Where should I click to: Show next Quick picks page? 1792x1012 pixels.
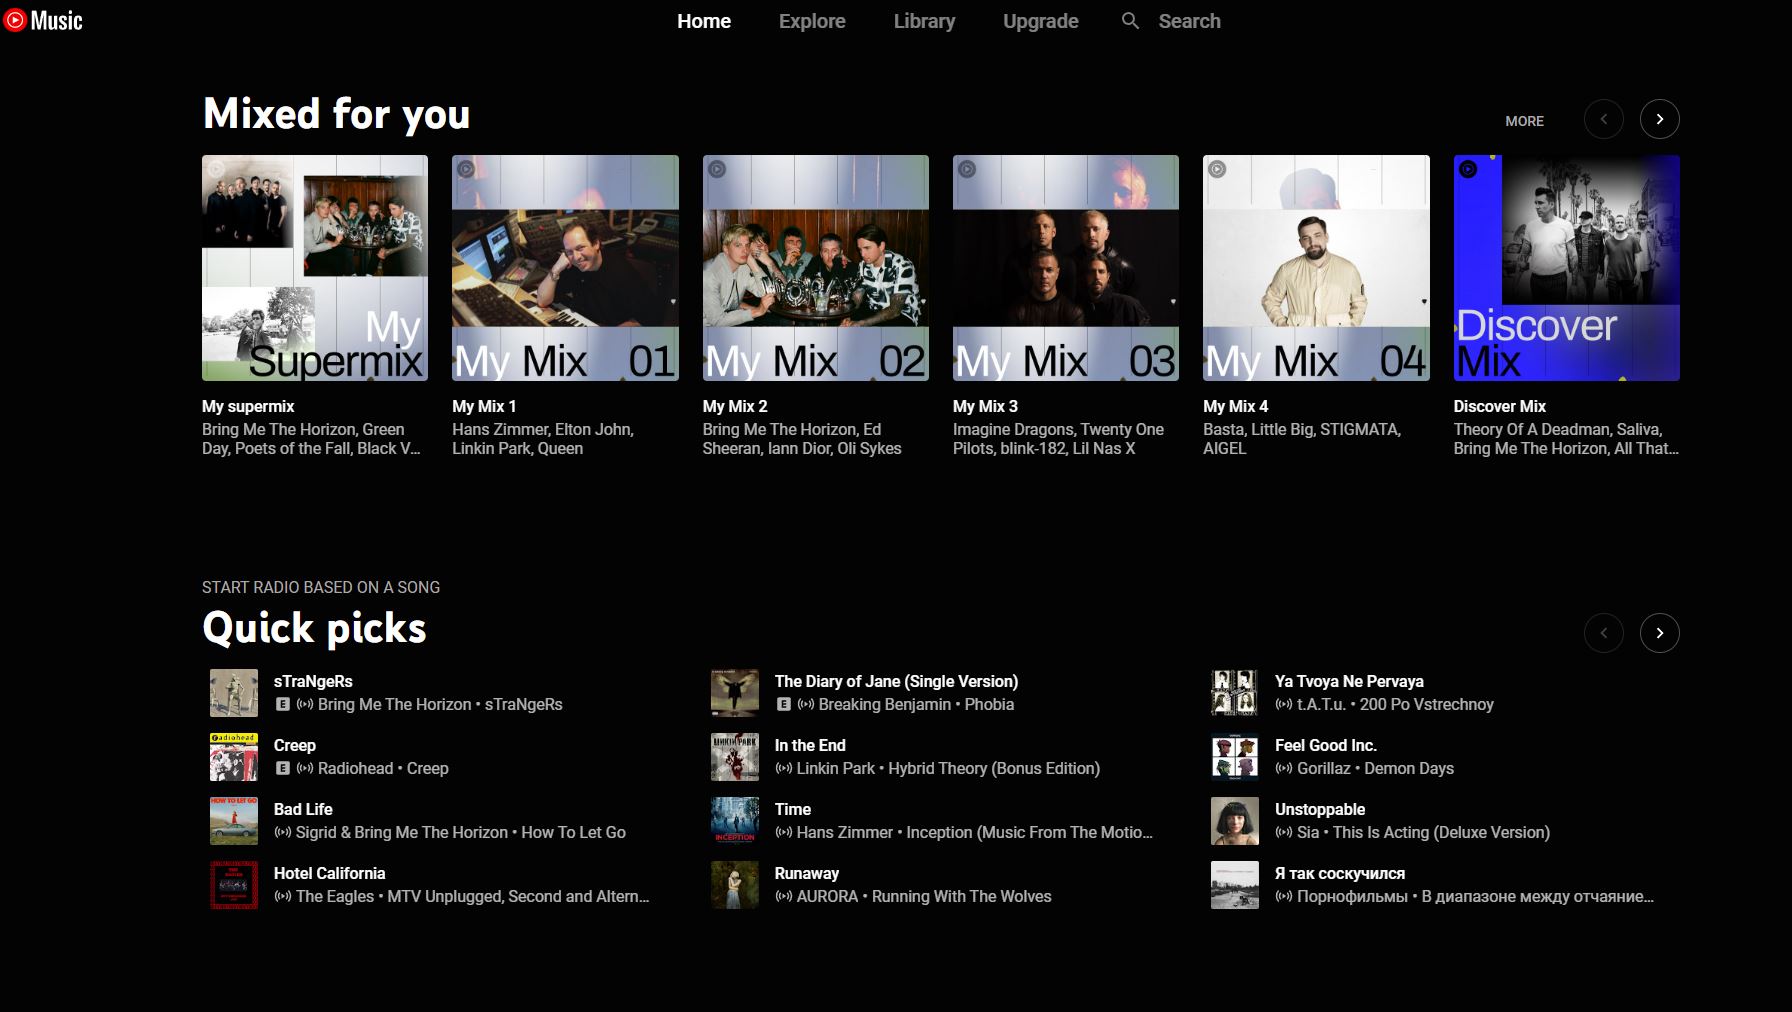click(x=1659, y=633)
